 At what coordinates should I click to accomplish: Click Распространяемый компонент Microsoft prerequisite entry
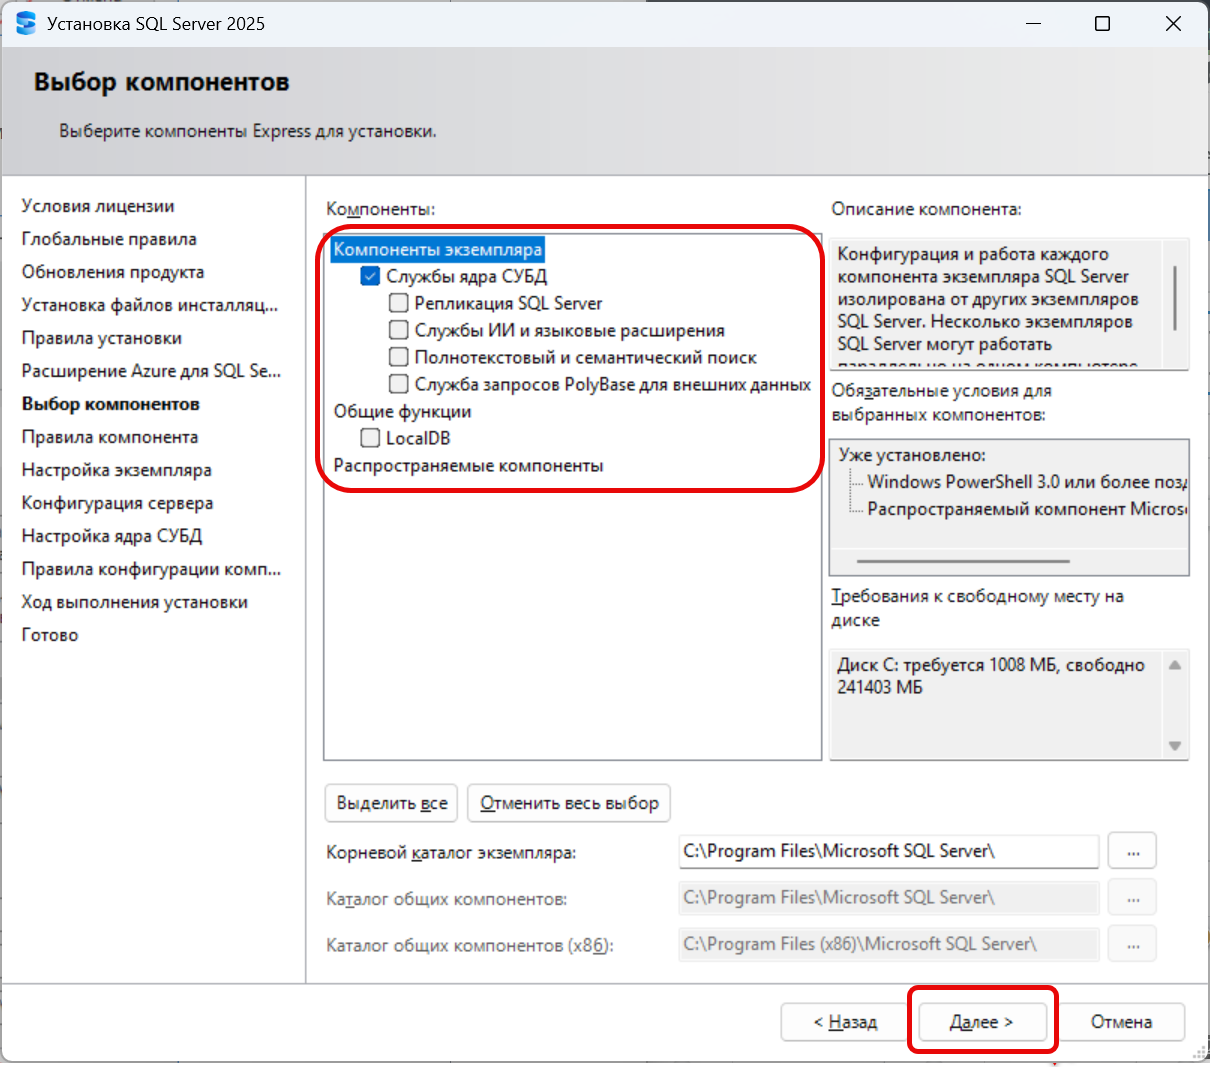coord(1026,509)
